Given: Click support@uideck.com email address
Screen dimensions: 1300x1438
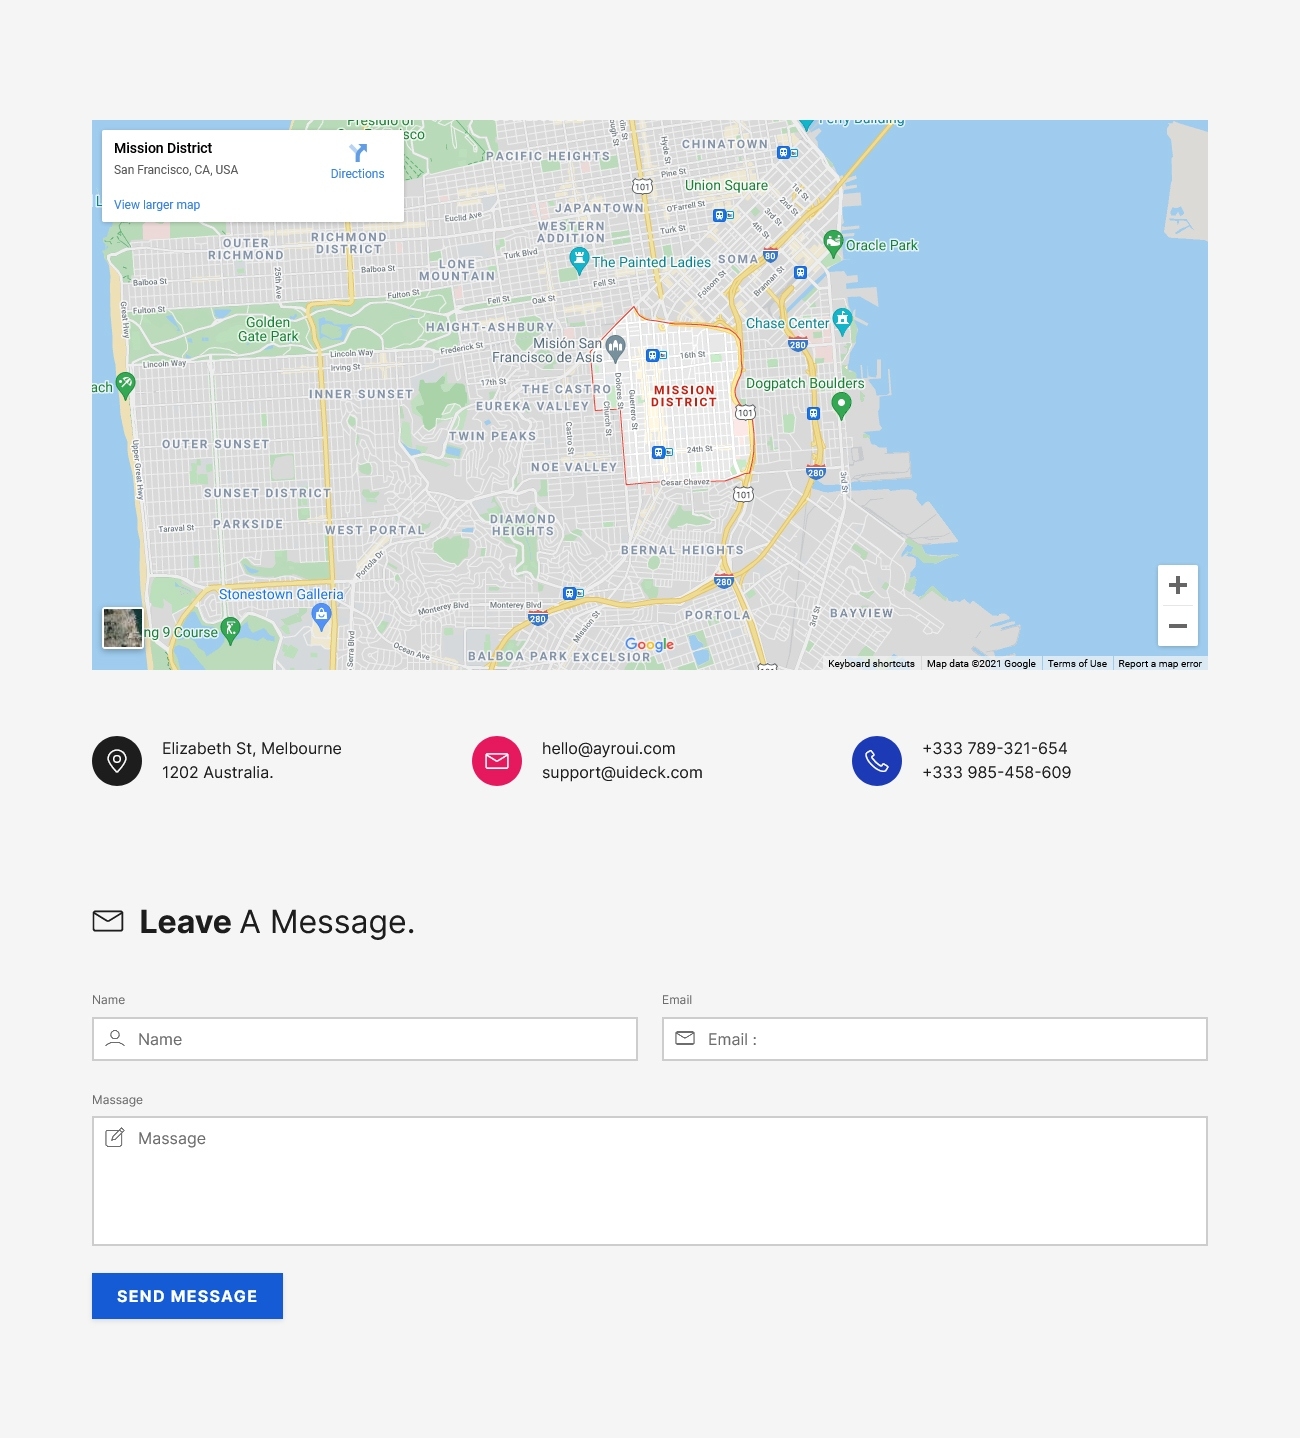Looking at the screenshot, I should [622, 772].
